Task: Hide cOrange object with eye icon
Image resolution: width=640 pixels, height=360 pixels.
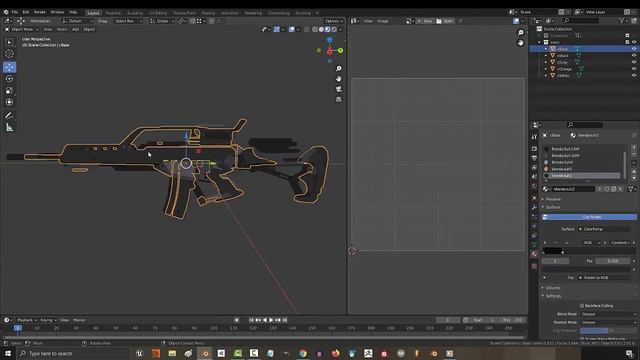Action: click(x=634, y=69)
